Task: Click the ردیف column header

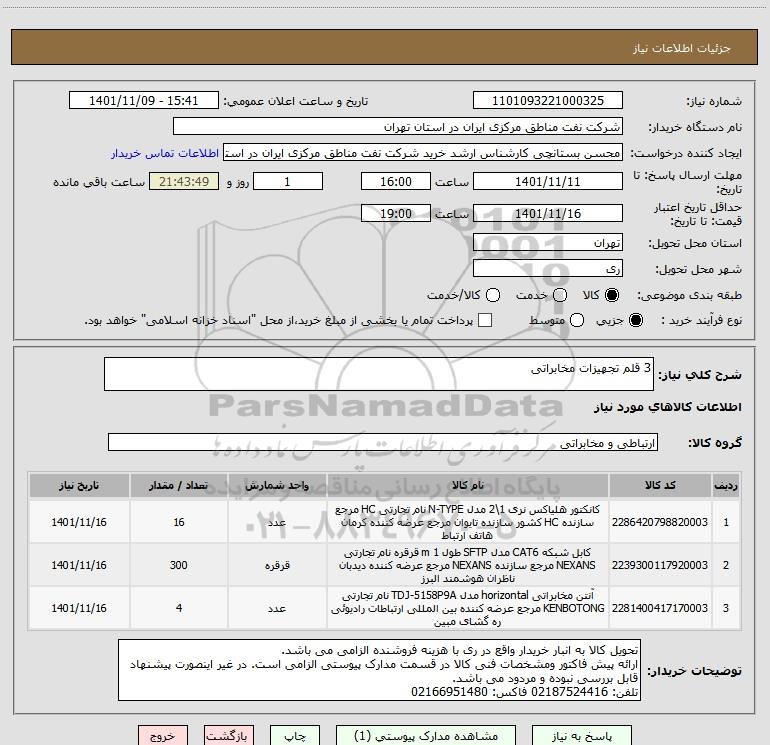Action: [726, 486]
